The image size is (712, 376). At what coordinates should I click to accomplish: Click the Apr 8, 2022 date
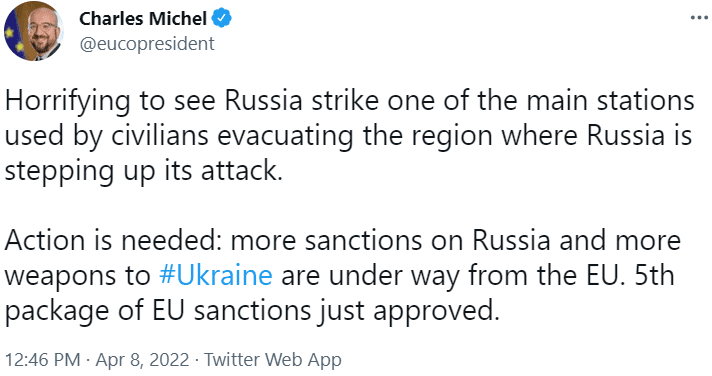[142, 360]
